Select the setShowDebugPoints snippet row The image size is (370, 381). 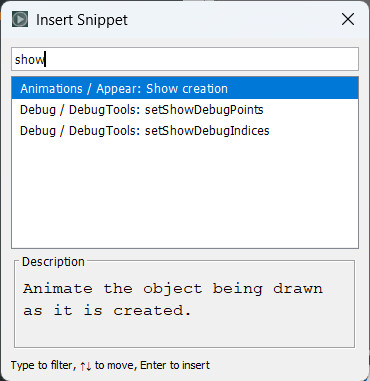click(185, 110)
